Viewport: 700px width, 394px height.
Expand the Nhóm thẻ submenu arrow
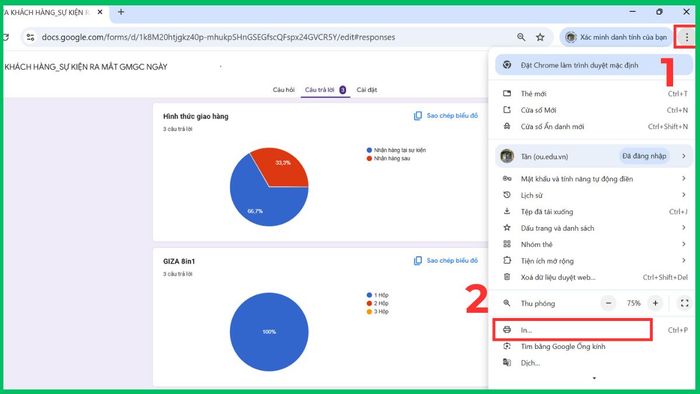683,244
